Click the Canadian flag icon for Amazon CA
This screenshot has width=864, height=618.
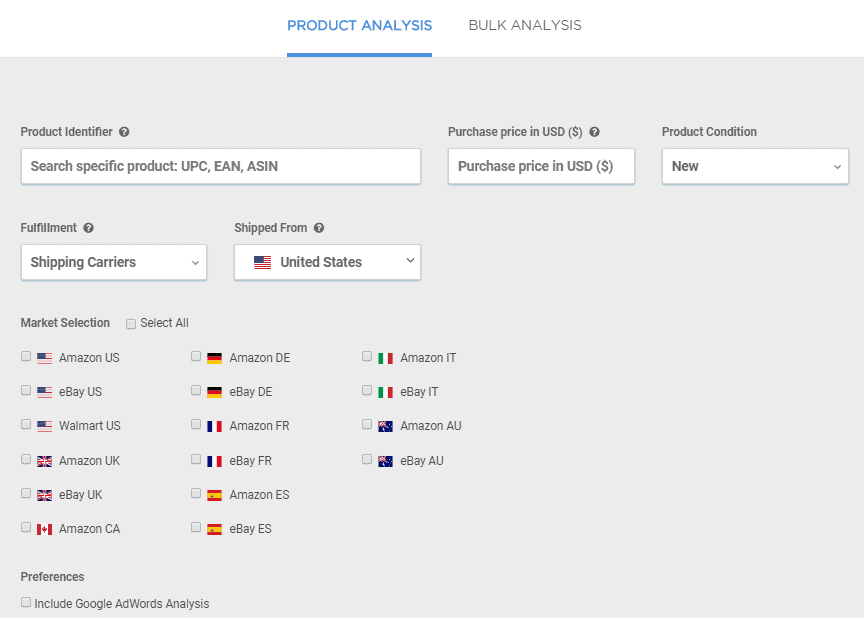tap(44, 529)
